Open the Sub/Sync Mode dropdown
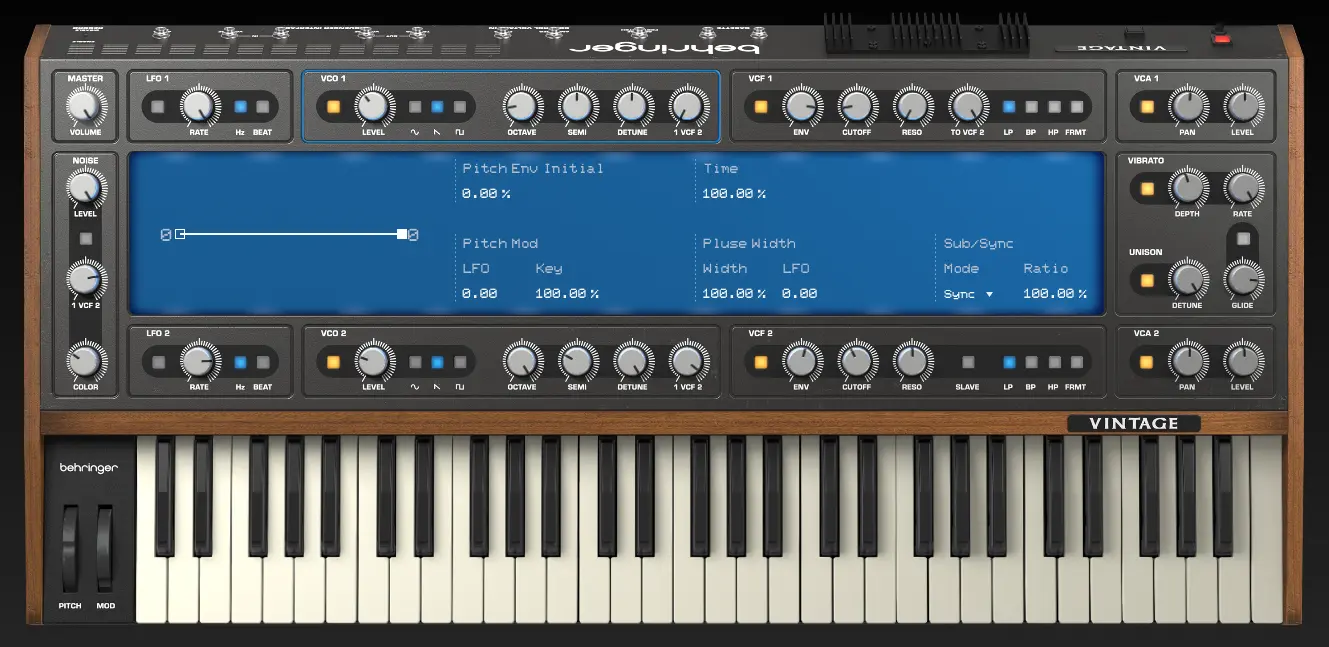Viewport: 1329px width, 647px height. pyautogui.click(x=968, y=294)
